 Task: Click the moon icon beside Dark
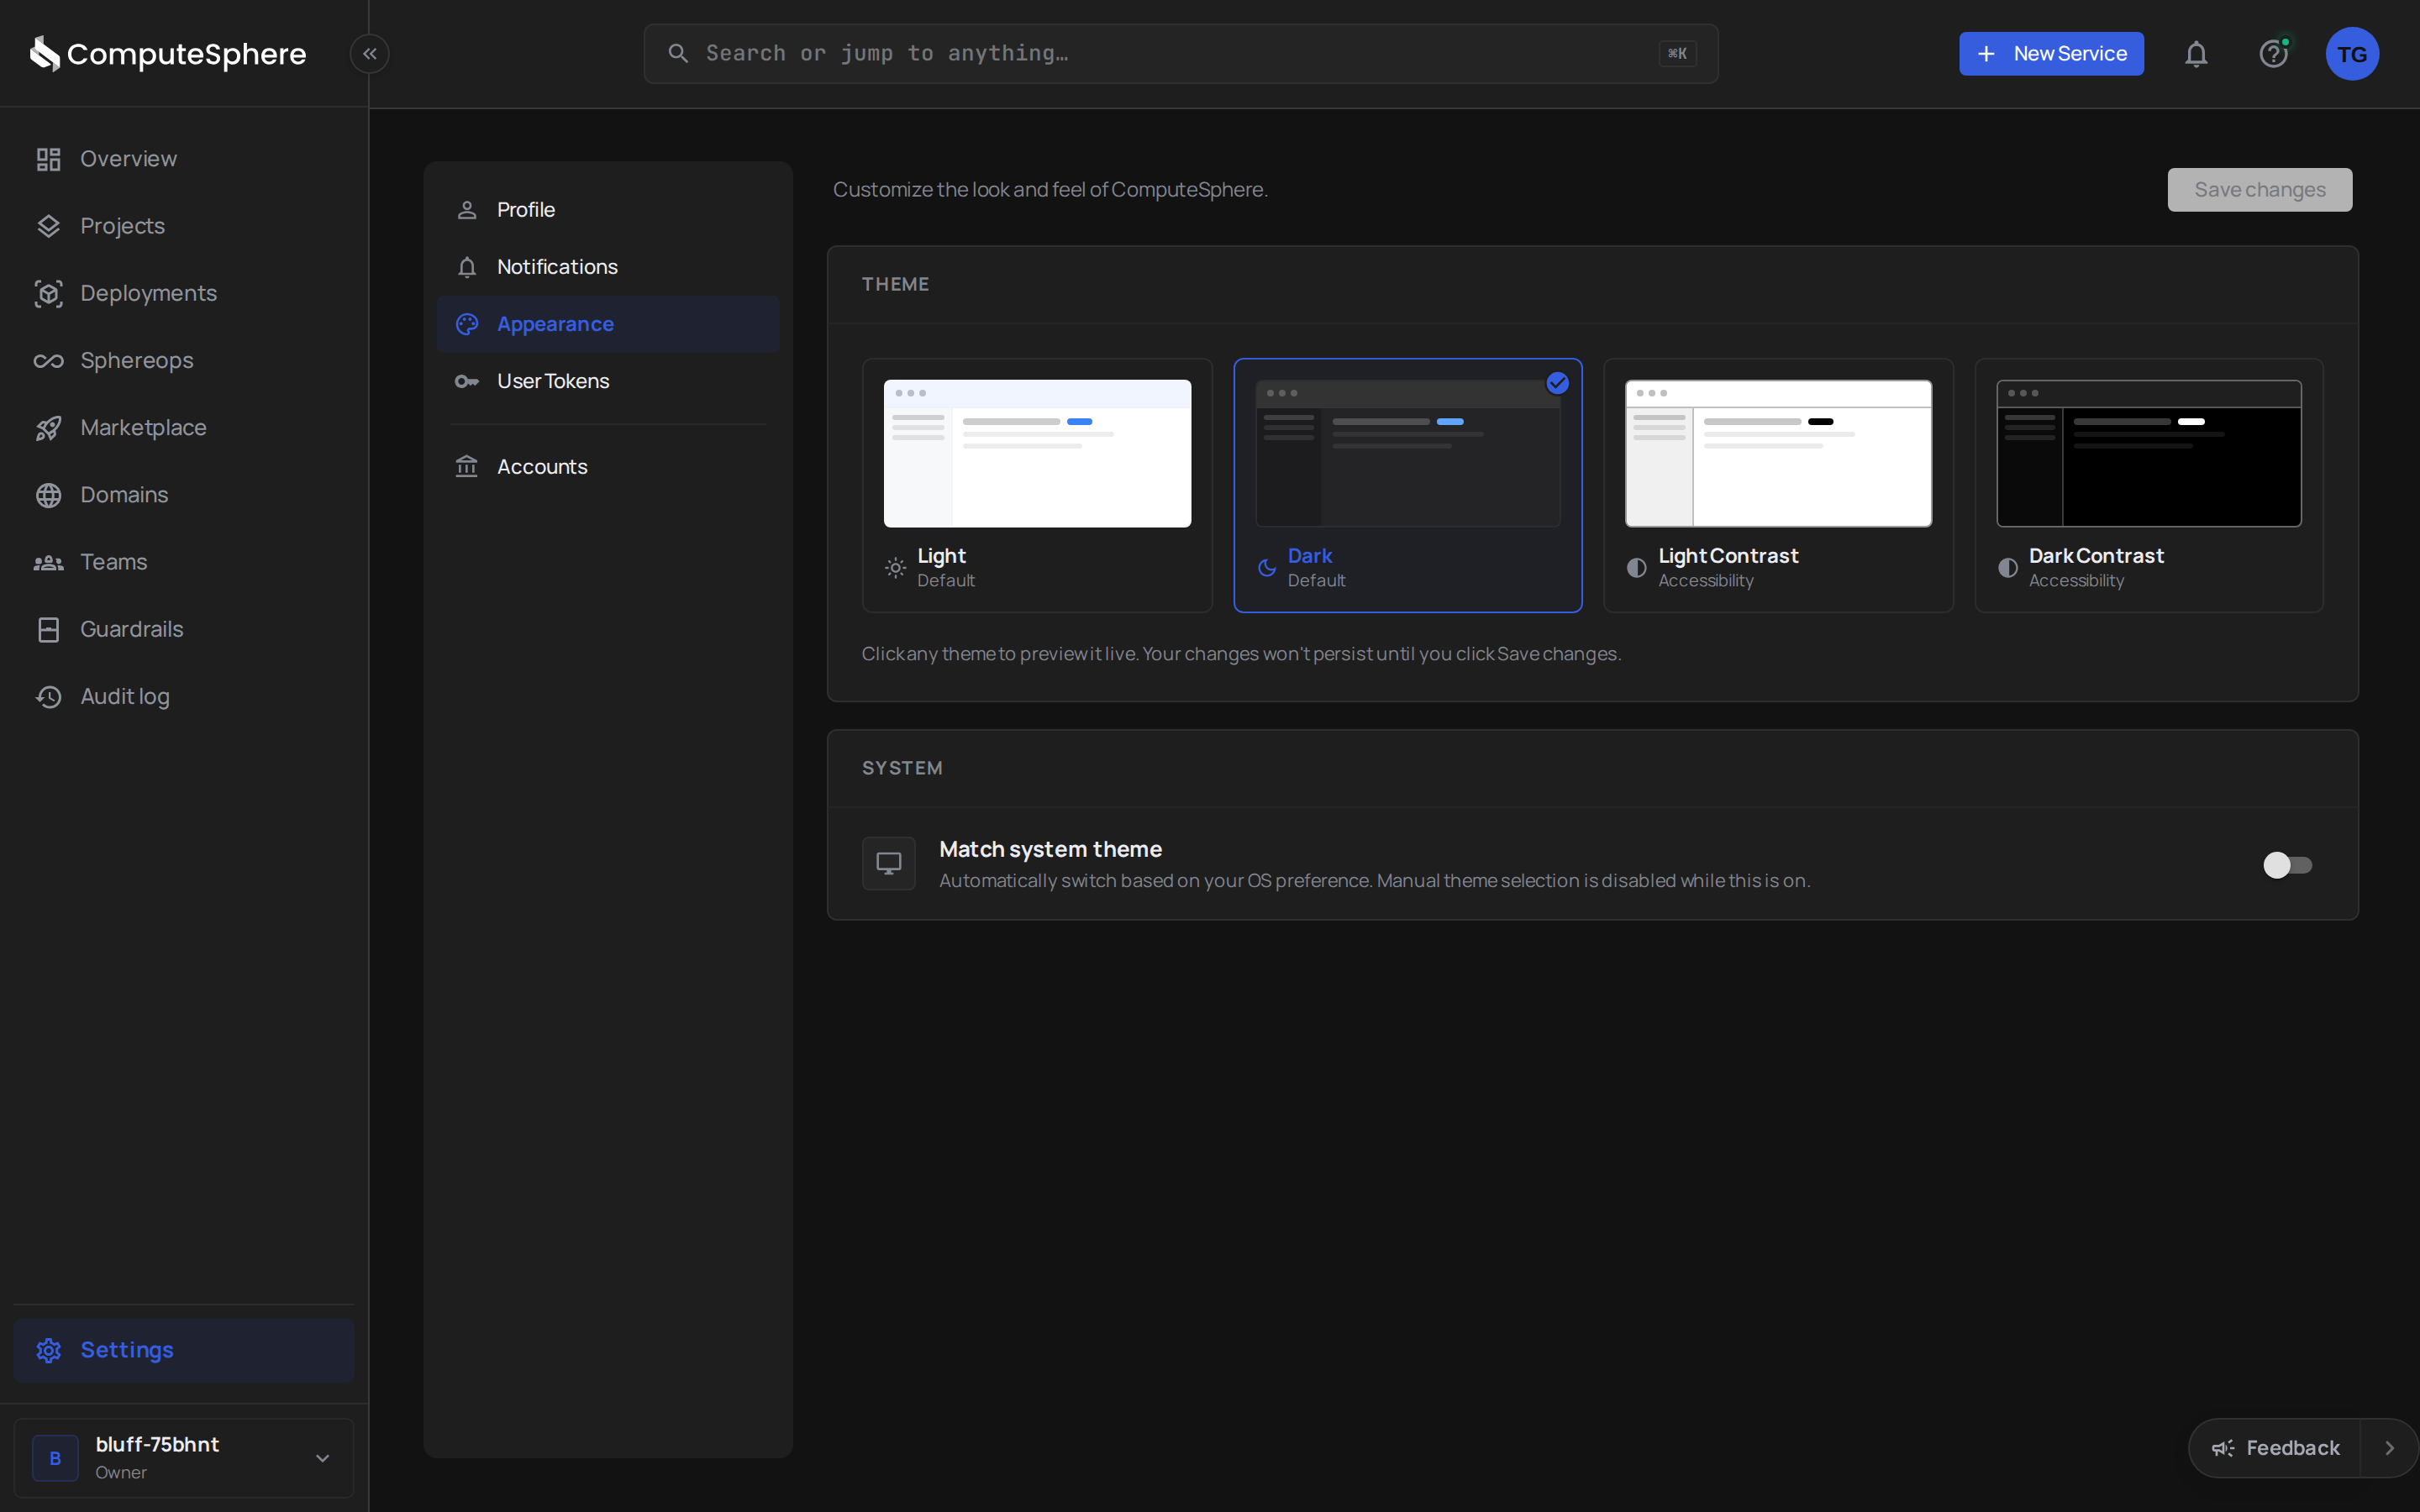coord(1266,568)
